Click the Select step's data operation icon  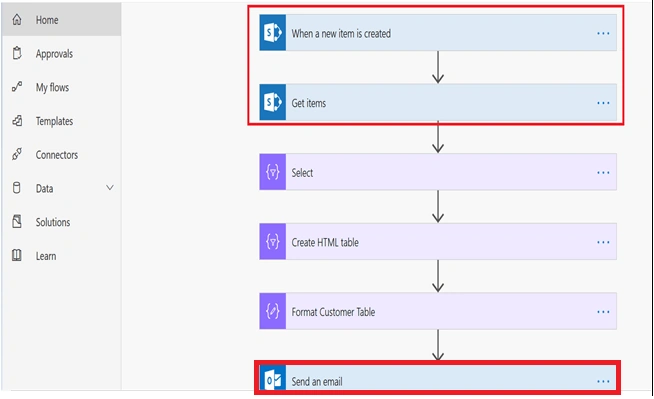tap(273, 172)
